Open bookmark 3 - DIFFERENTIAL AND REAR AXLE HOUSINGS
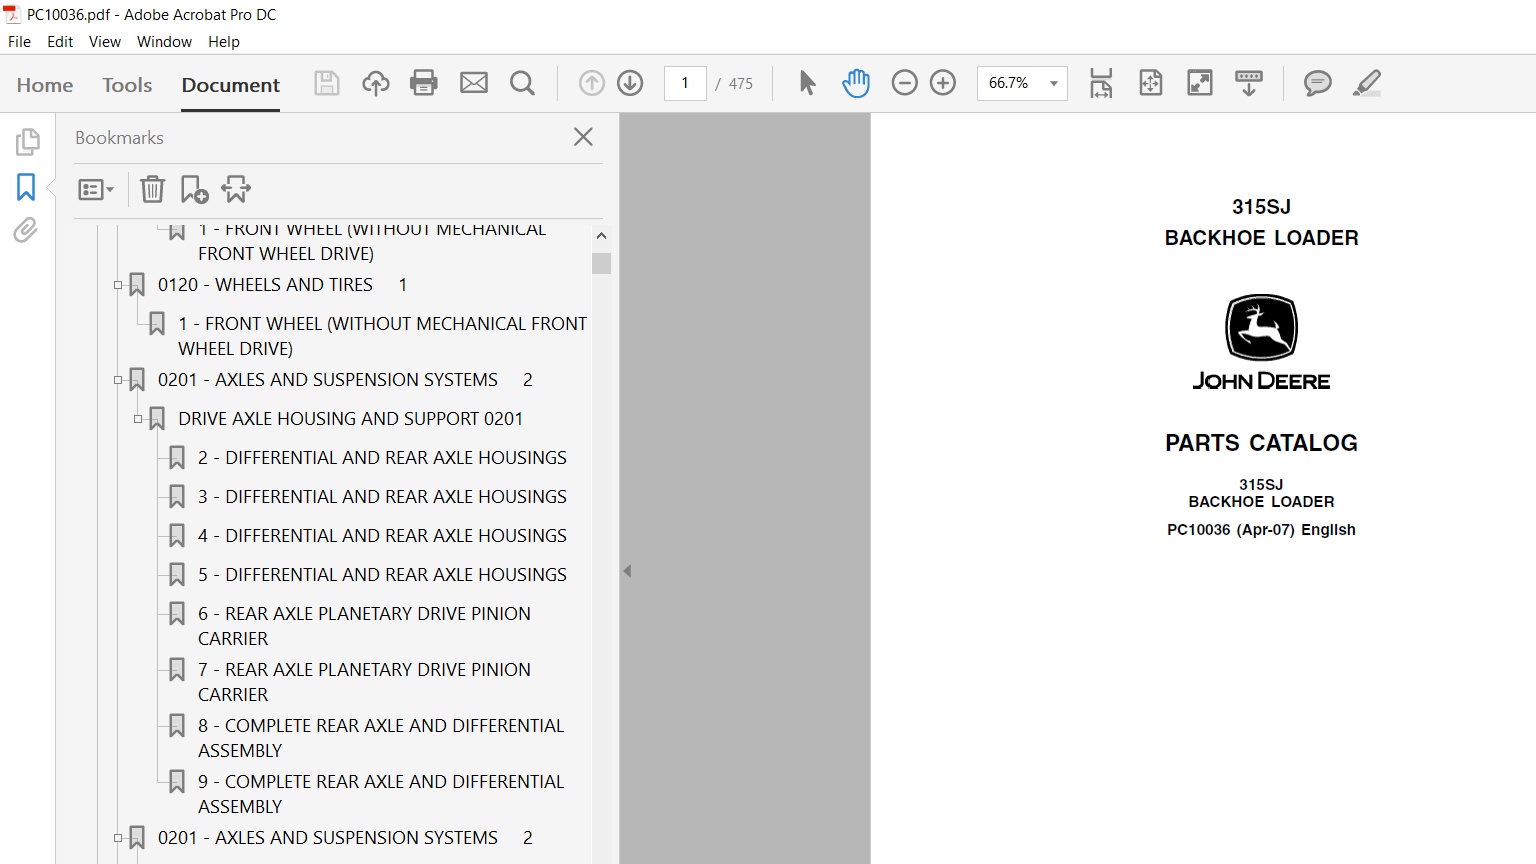This screenshot has height=864, width=1536. [x=382, y=497]
